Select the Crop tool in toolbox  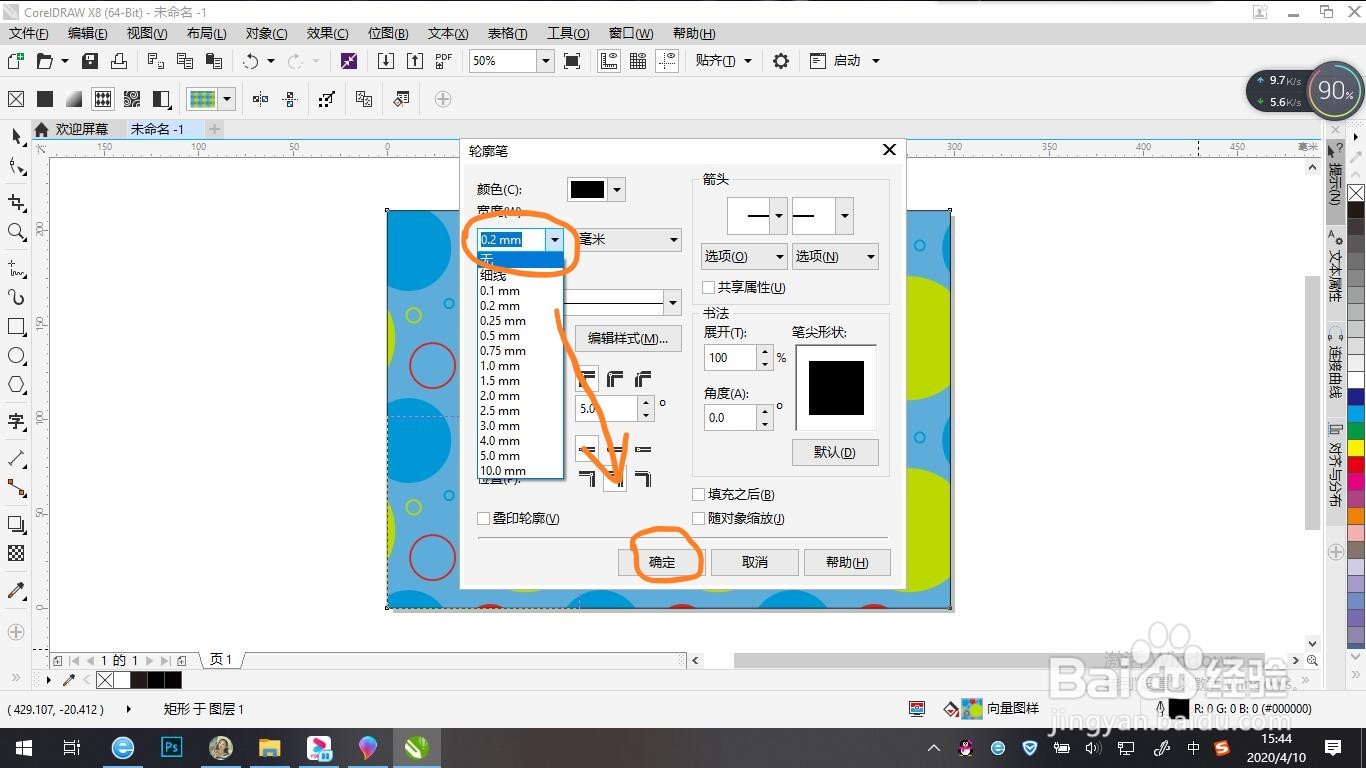pyautogui.click(x=16, y=203)
